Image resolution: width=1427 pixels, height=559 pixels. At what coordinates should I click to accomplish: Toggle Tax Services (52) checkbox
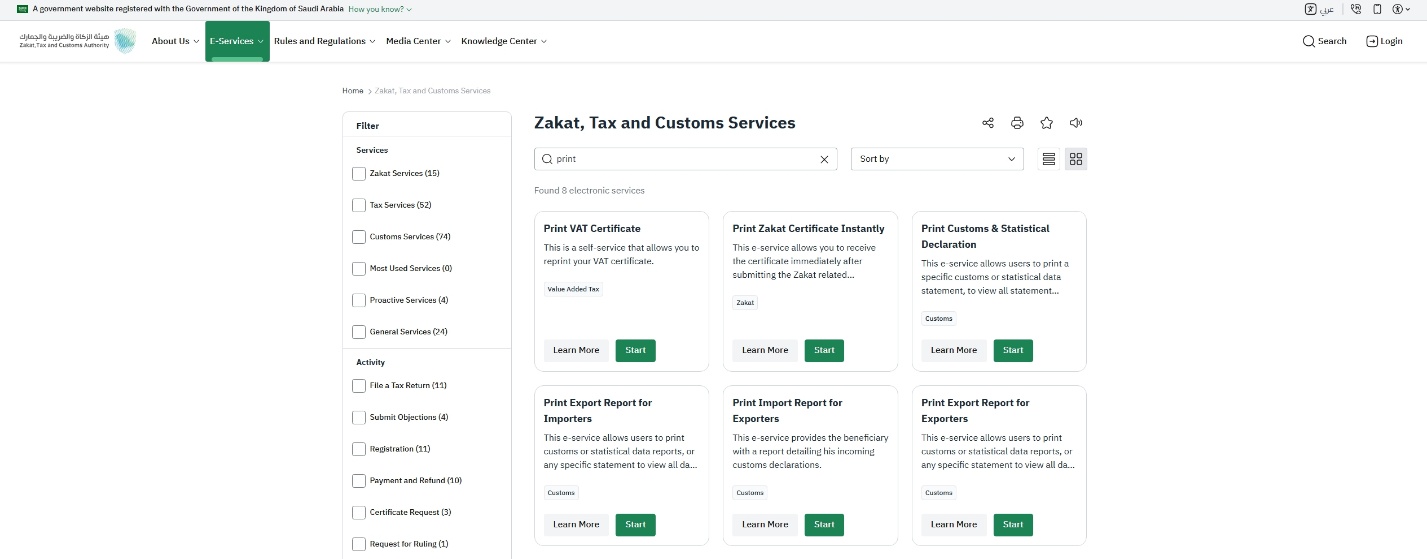tap(359, 205)
